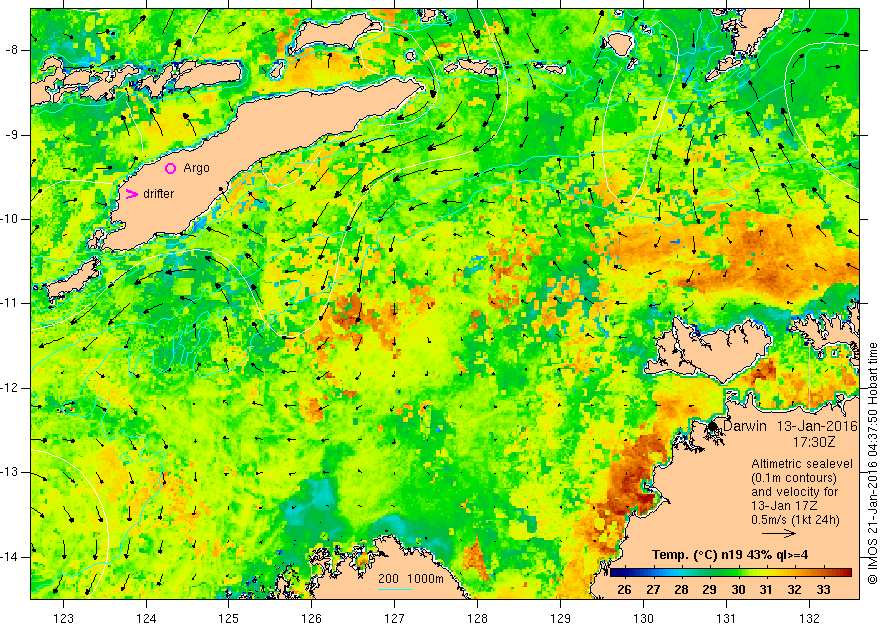The image size is (880, 630).
Task: Click the 'and velocity for' legend line
Action: (795, 492)
